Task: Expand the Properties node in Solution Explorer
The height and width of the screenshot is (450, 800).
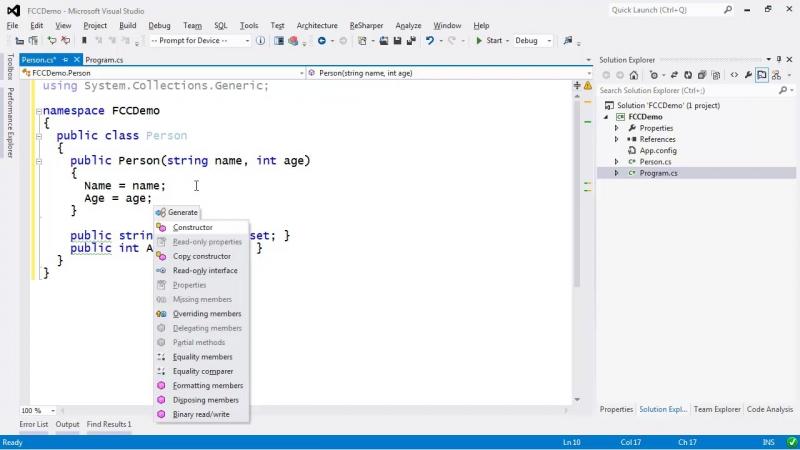Action: [616, 128]
